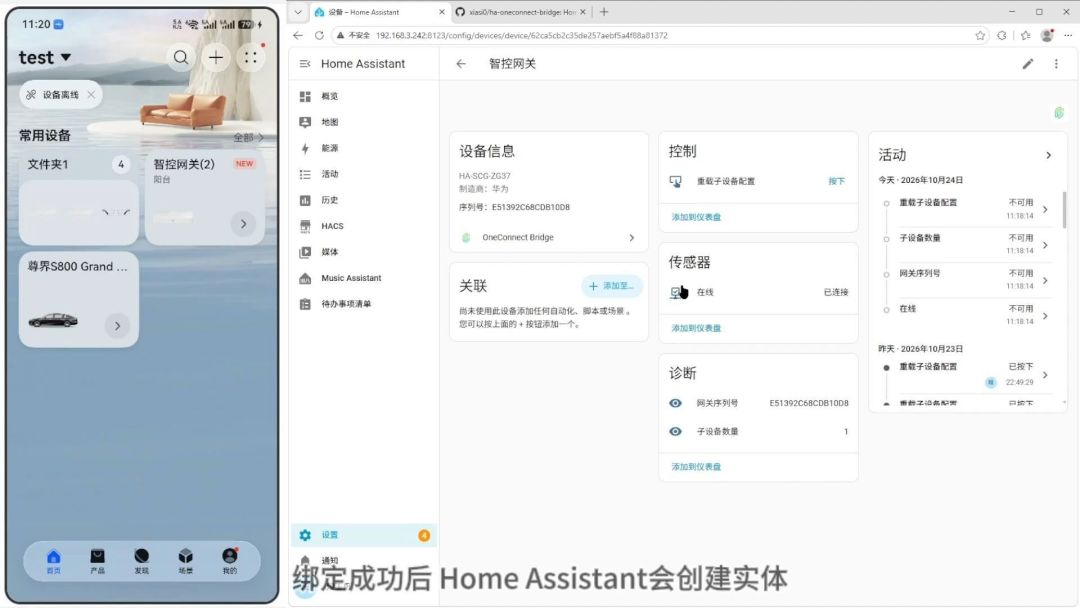The height and width of the screenshot is (608, 1080).
Task: Click the activity panel scrollbar
Action: 1064,210
